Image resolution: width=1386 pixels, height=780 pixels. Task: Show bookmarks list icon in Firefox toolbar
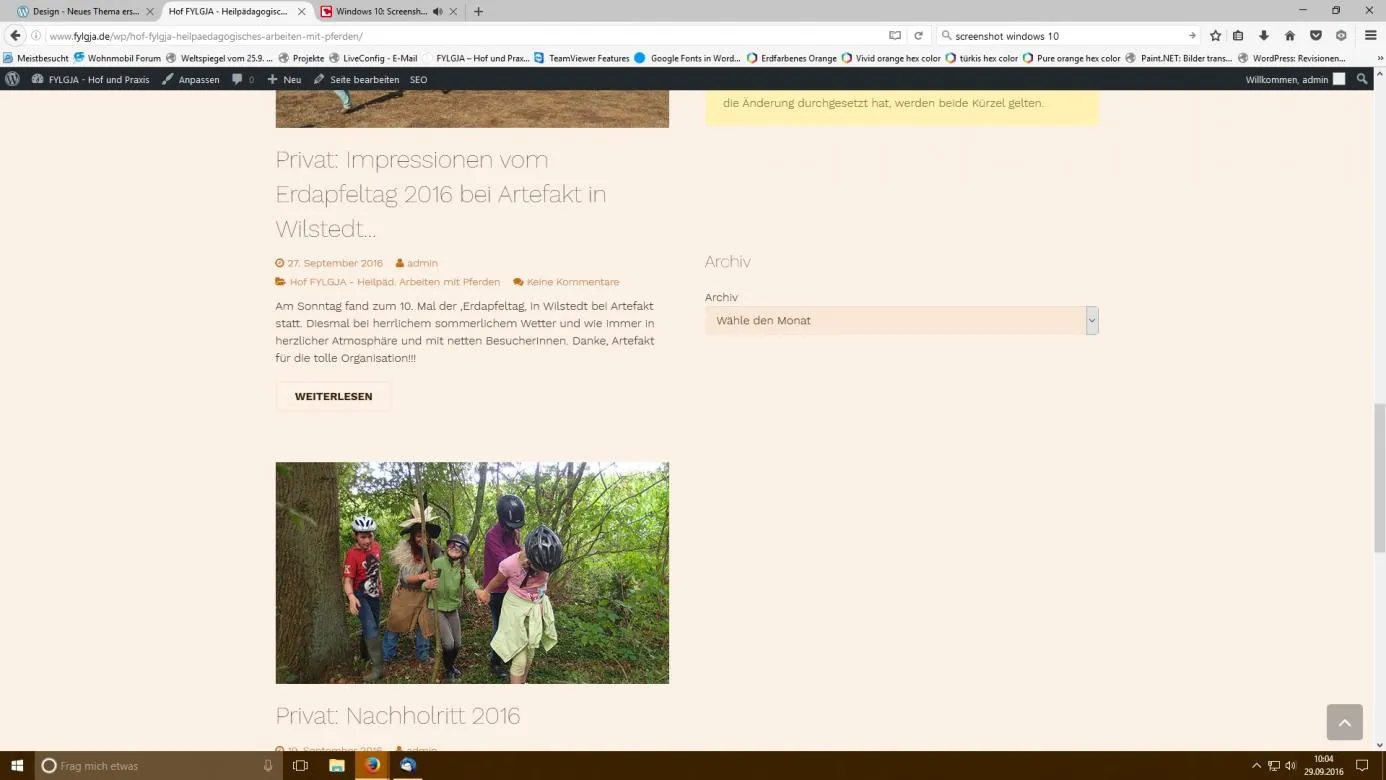[x=1238, y=36]
